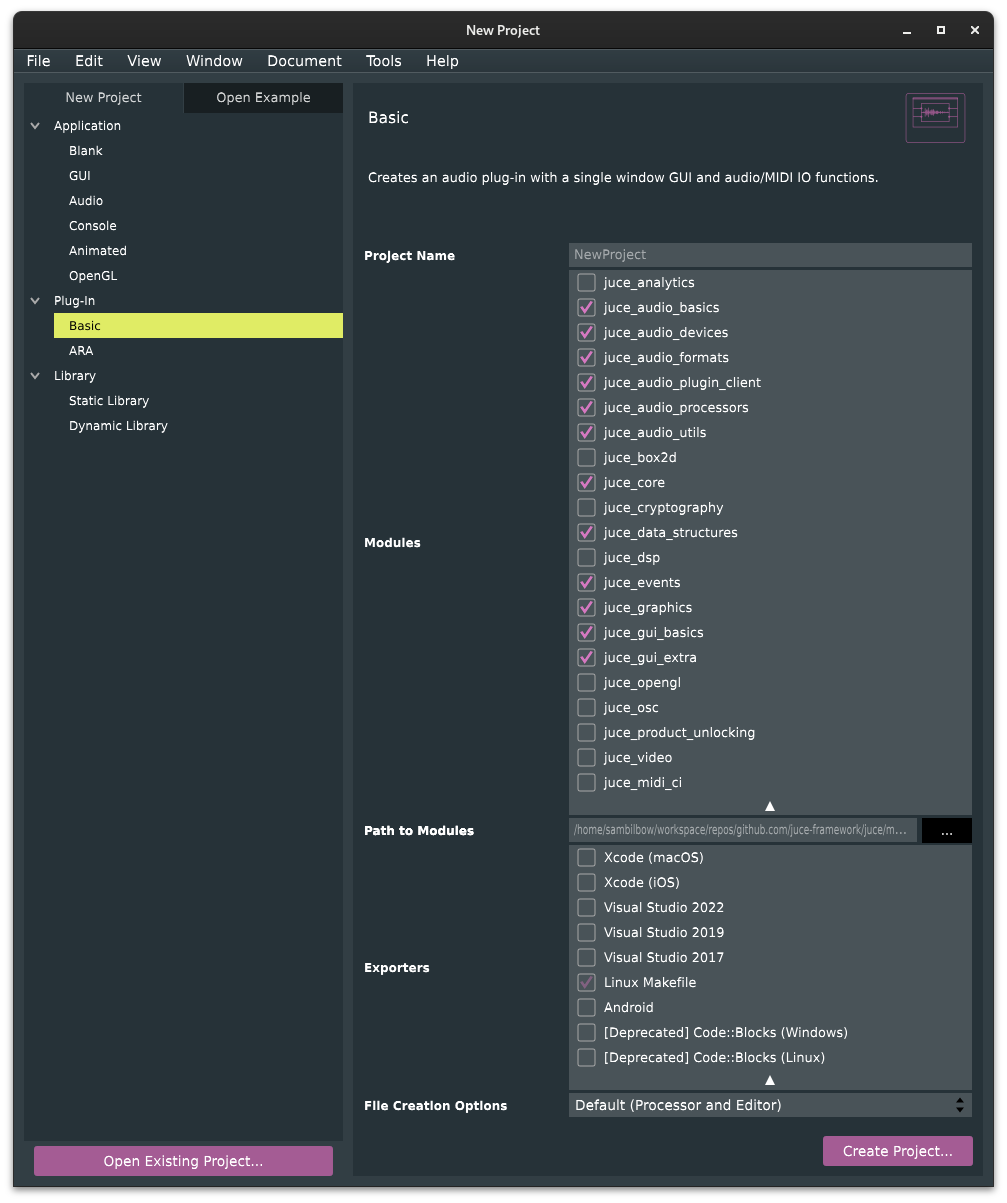Enable the Visual Studio 2022 exporter

[x=587, y=908]
